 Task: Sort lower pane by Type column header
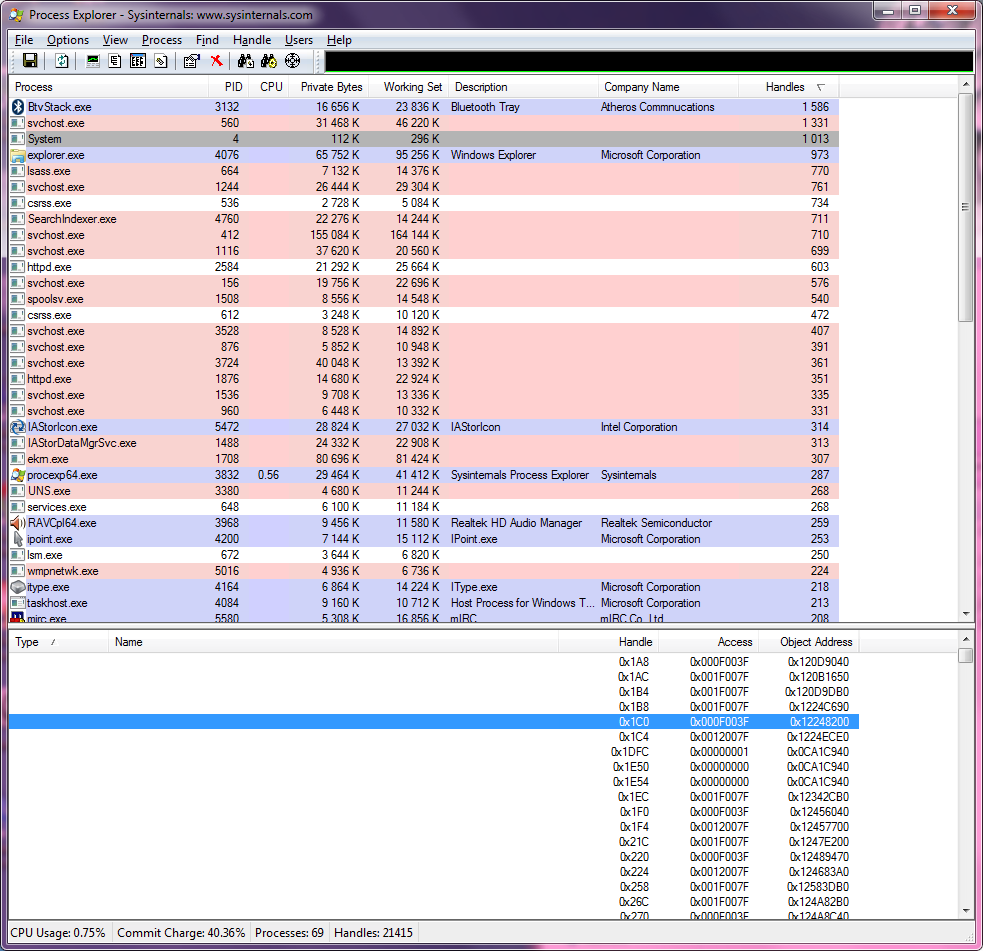(59, 642)
